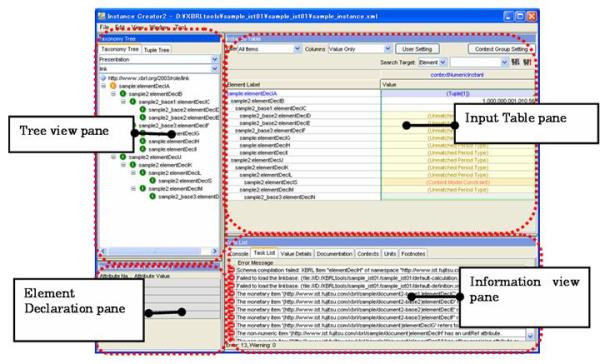The height and width of the screenshot is (364, 600).
Task: Click the green icon beside sample2:elementDeclS
Action: (153, 181)
